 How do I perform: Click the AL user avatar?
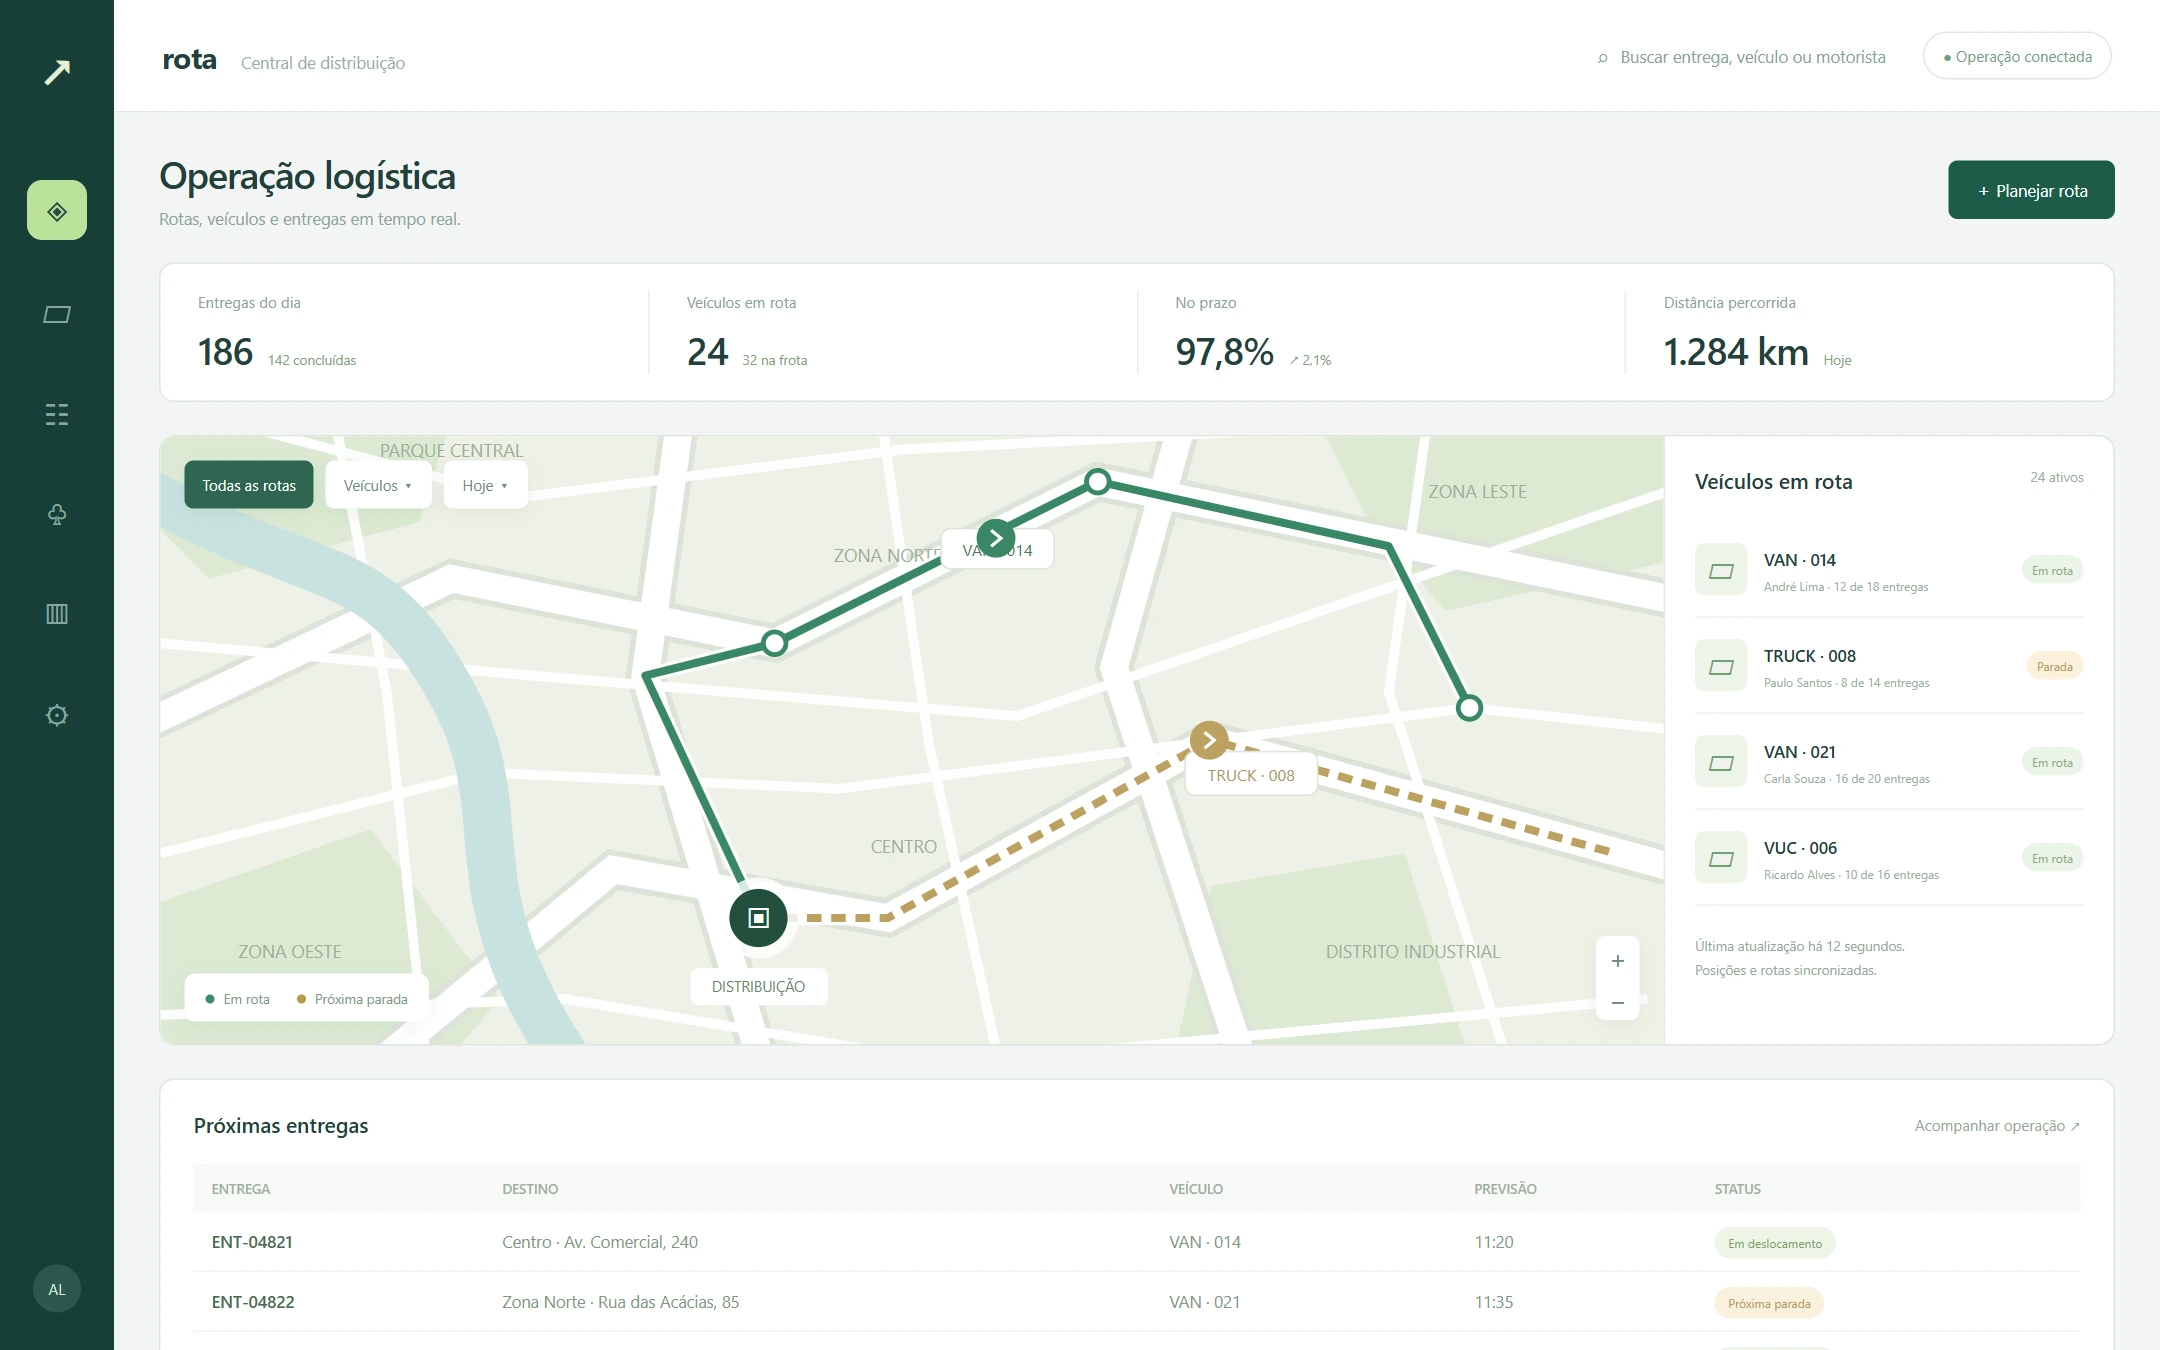click(57, 1289)
